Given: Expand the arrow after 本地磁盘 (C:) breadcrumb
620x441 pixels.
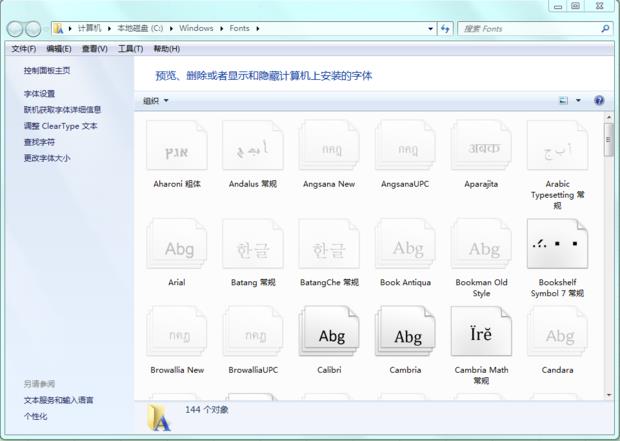Looking at the screenshot, I should pos(171,28).
